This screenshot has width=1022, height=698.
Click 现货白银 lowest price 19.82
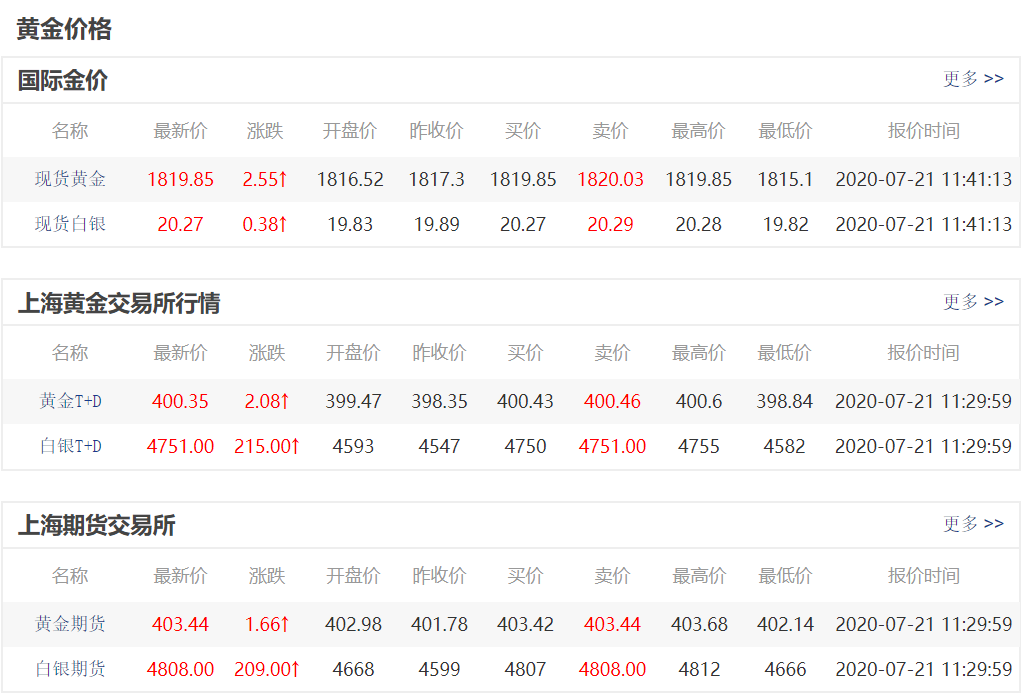[785, 224]
